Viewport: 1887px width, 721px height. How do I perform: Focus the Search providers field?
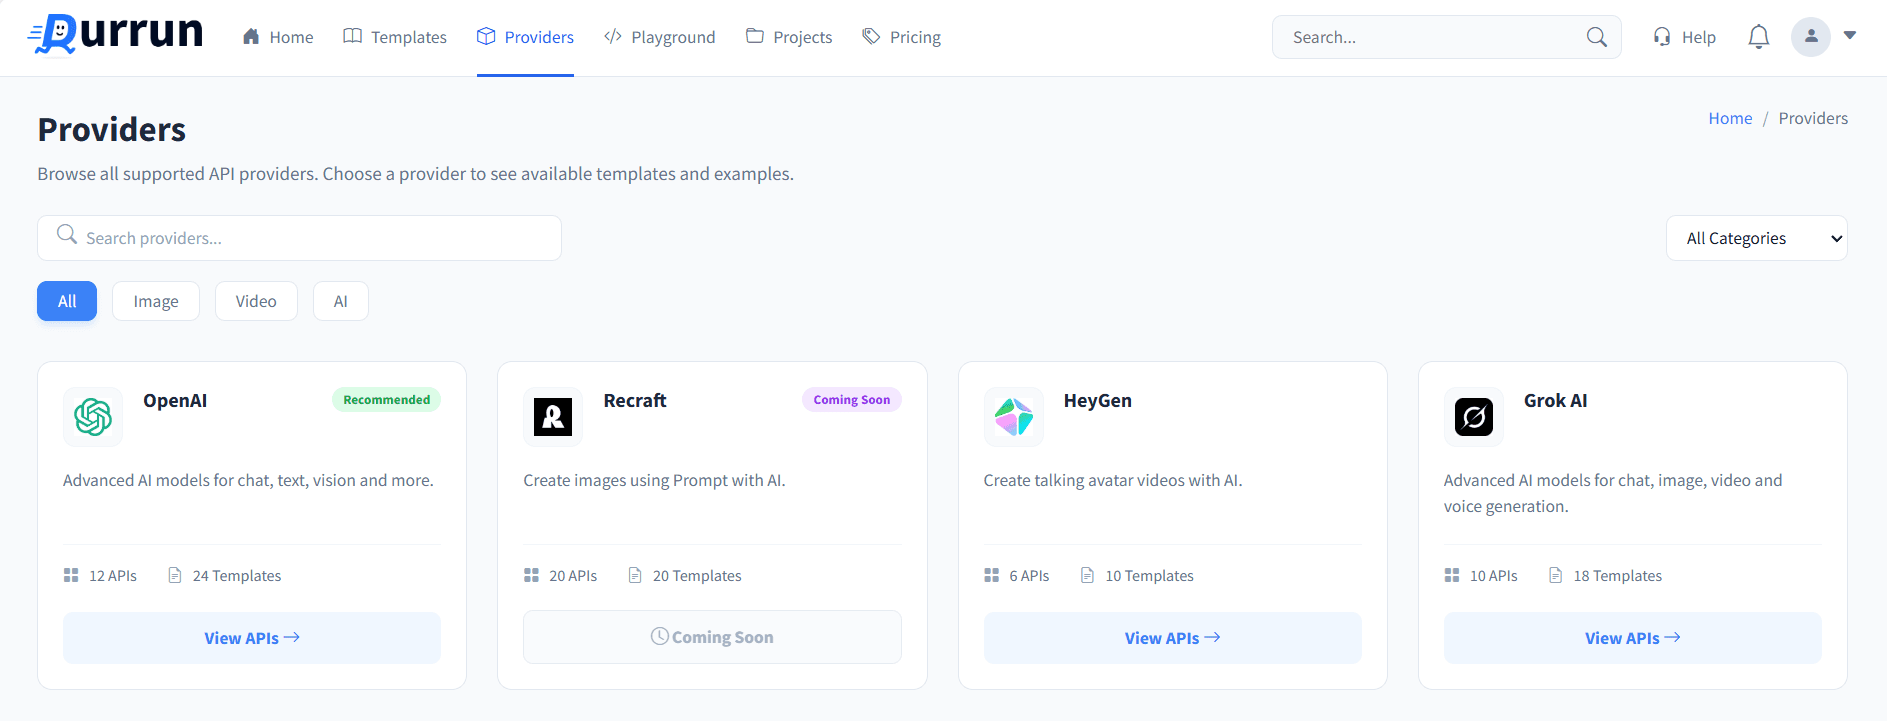click(299, 238)
